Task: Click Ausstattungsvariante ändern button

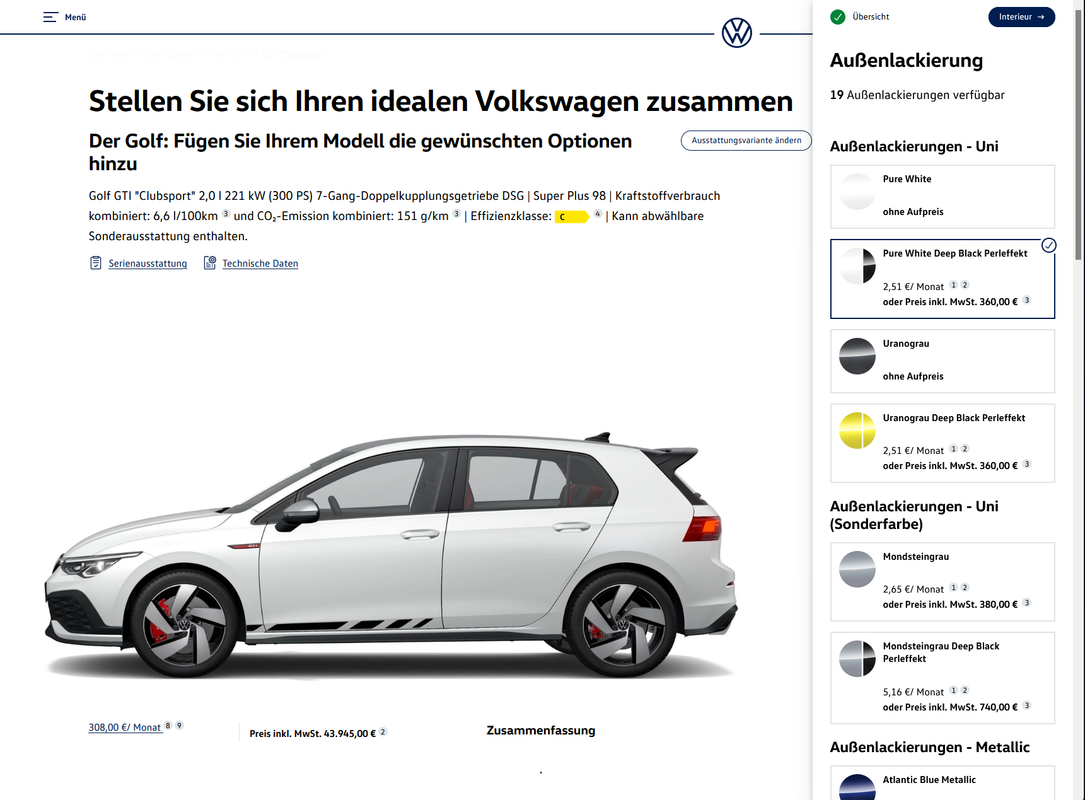Action: [746, 140]
